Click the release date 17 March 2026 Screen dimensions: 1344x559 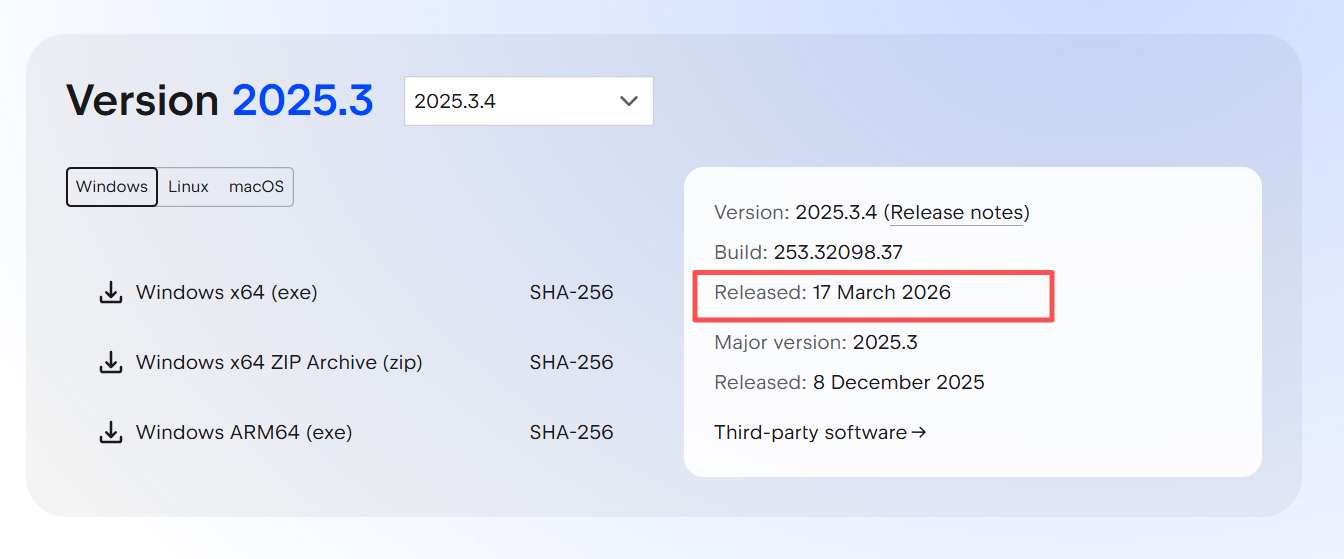(881, 293)
